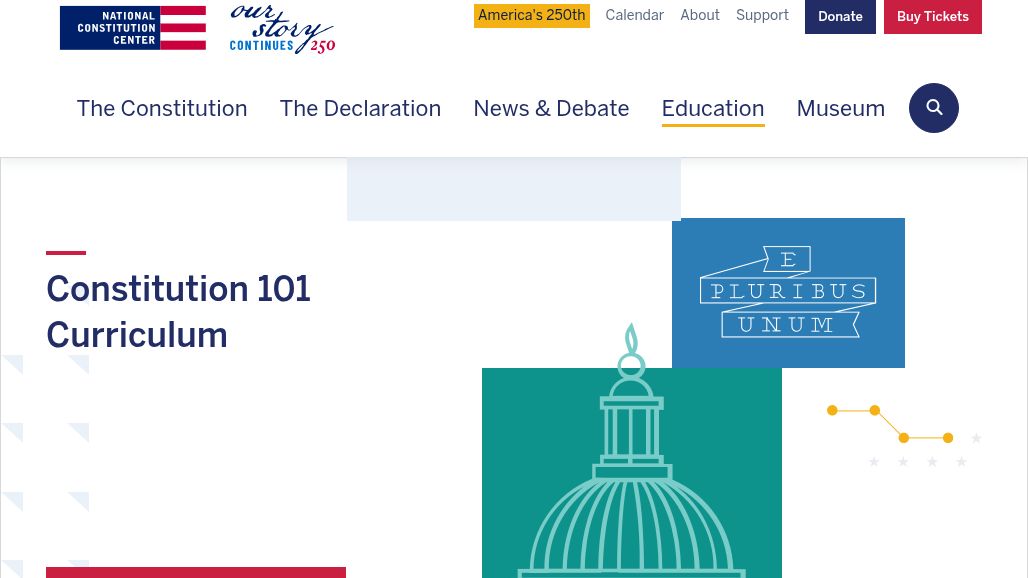Go to the America's 250th link
The image size is (1028, 578).
[x=531, y=16]
